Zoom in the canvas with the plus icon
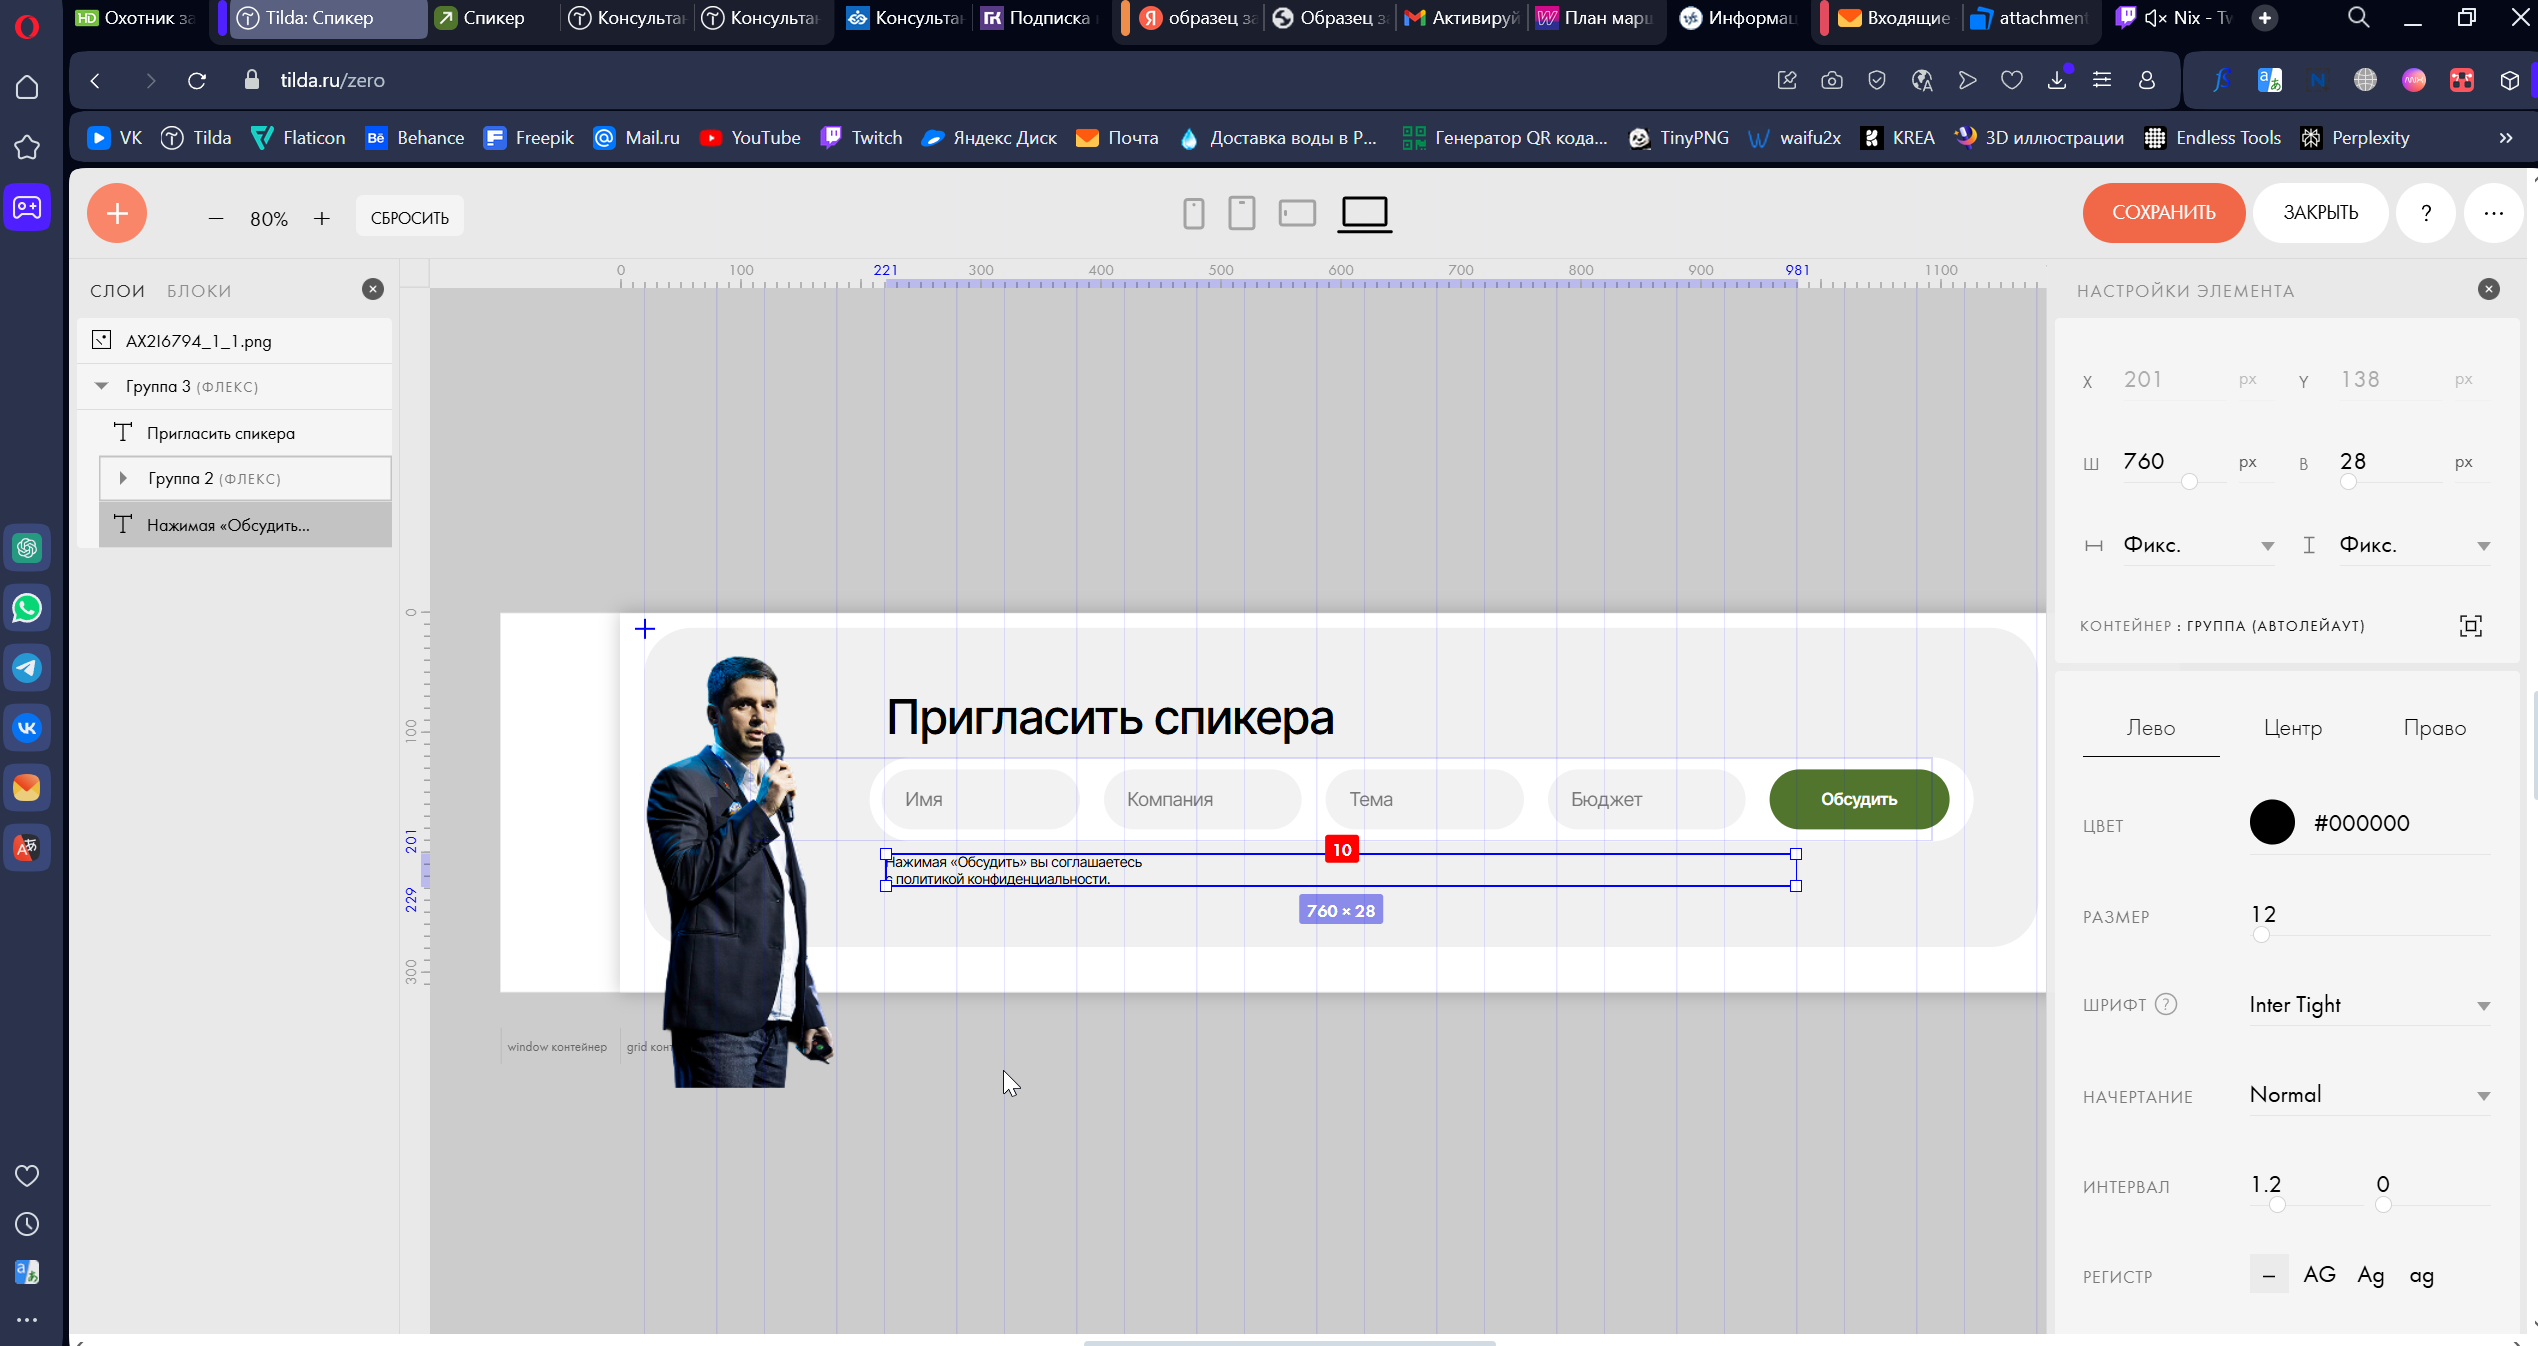 click(322, 218)
